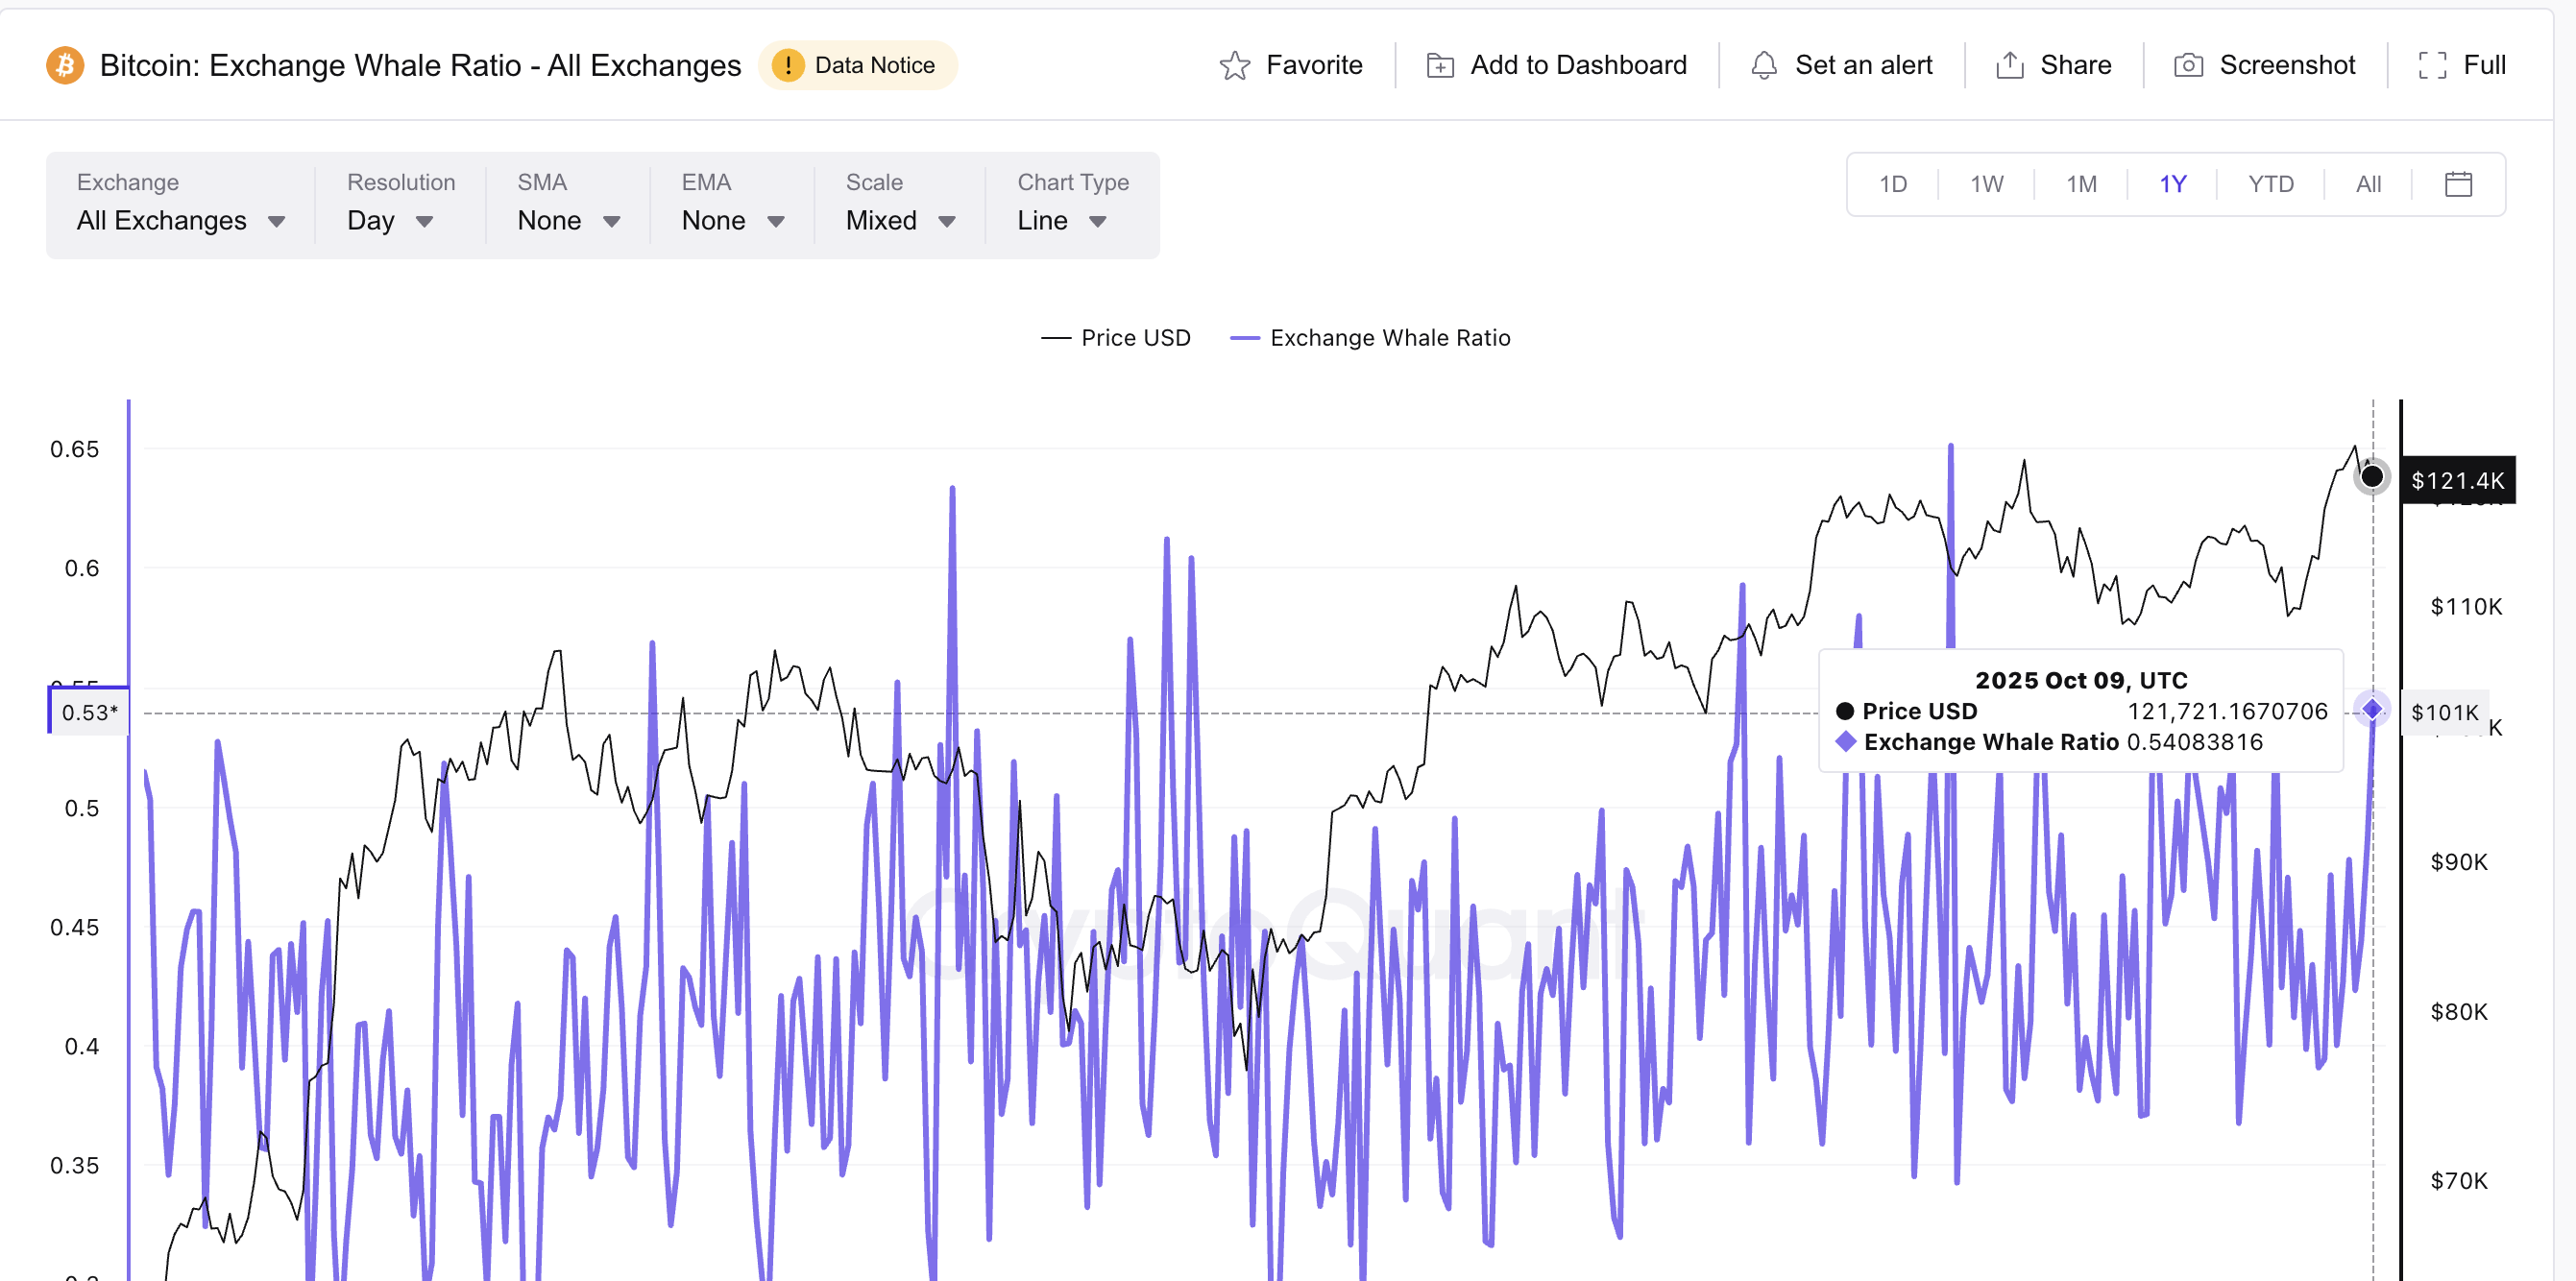Expand the Resolution Day dropdown
Viewport: 2576px width, 1281px height.
click(390, 220)
